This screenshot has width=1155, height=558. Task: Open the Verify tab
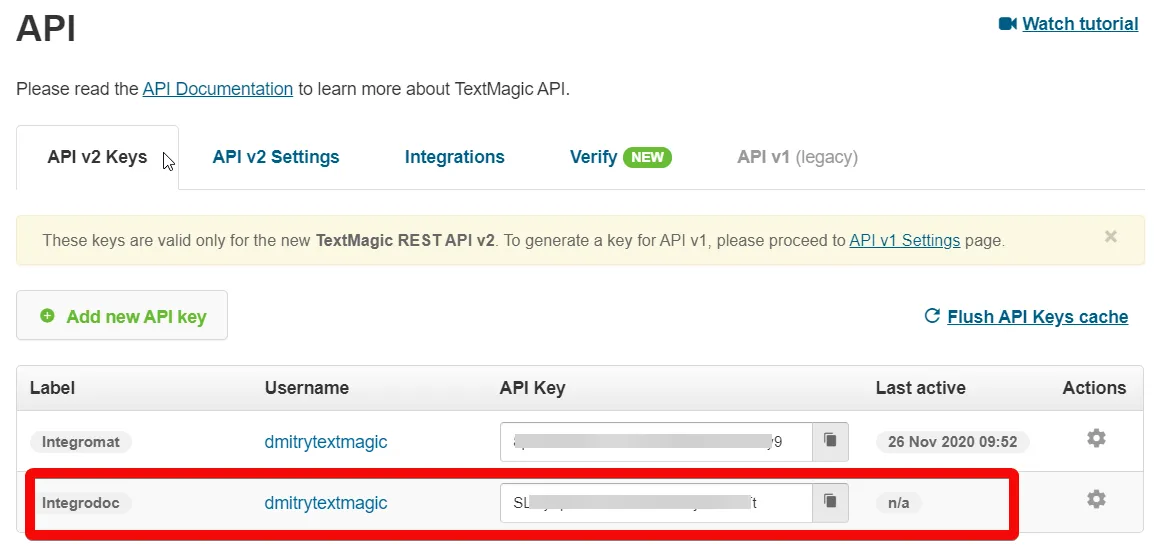point(620,157)
